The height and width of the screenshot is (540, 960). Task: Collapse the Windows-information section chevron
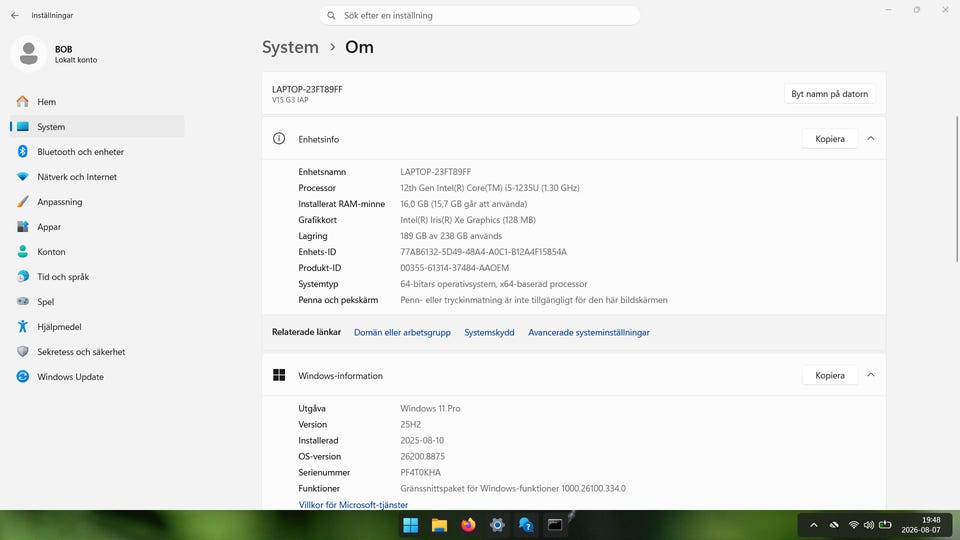(871, 375)
